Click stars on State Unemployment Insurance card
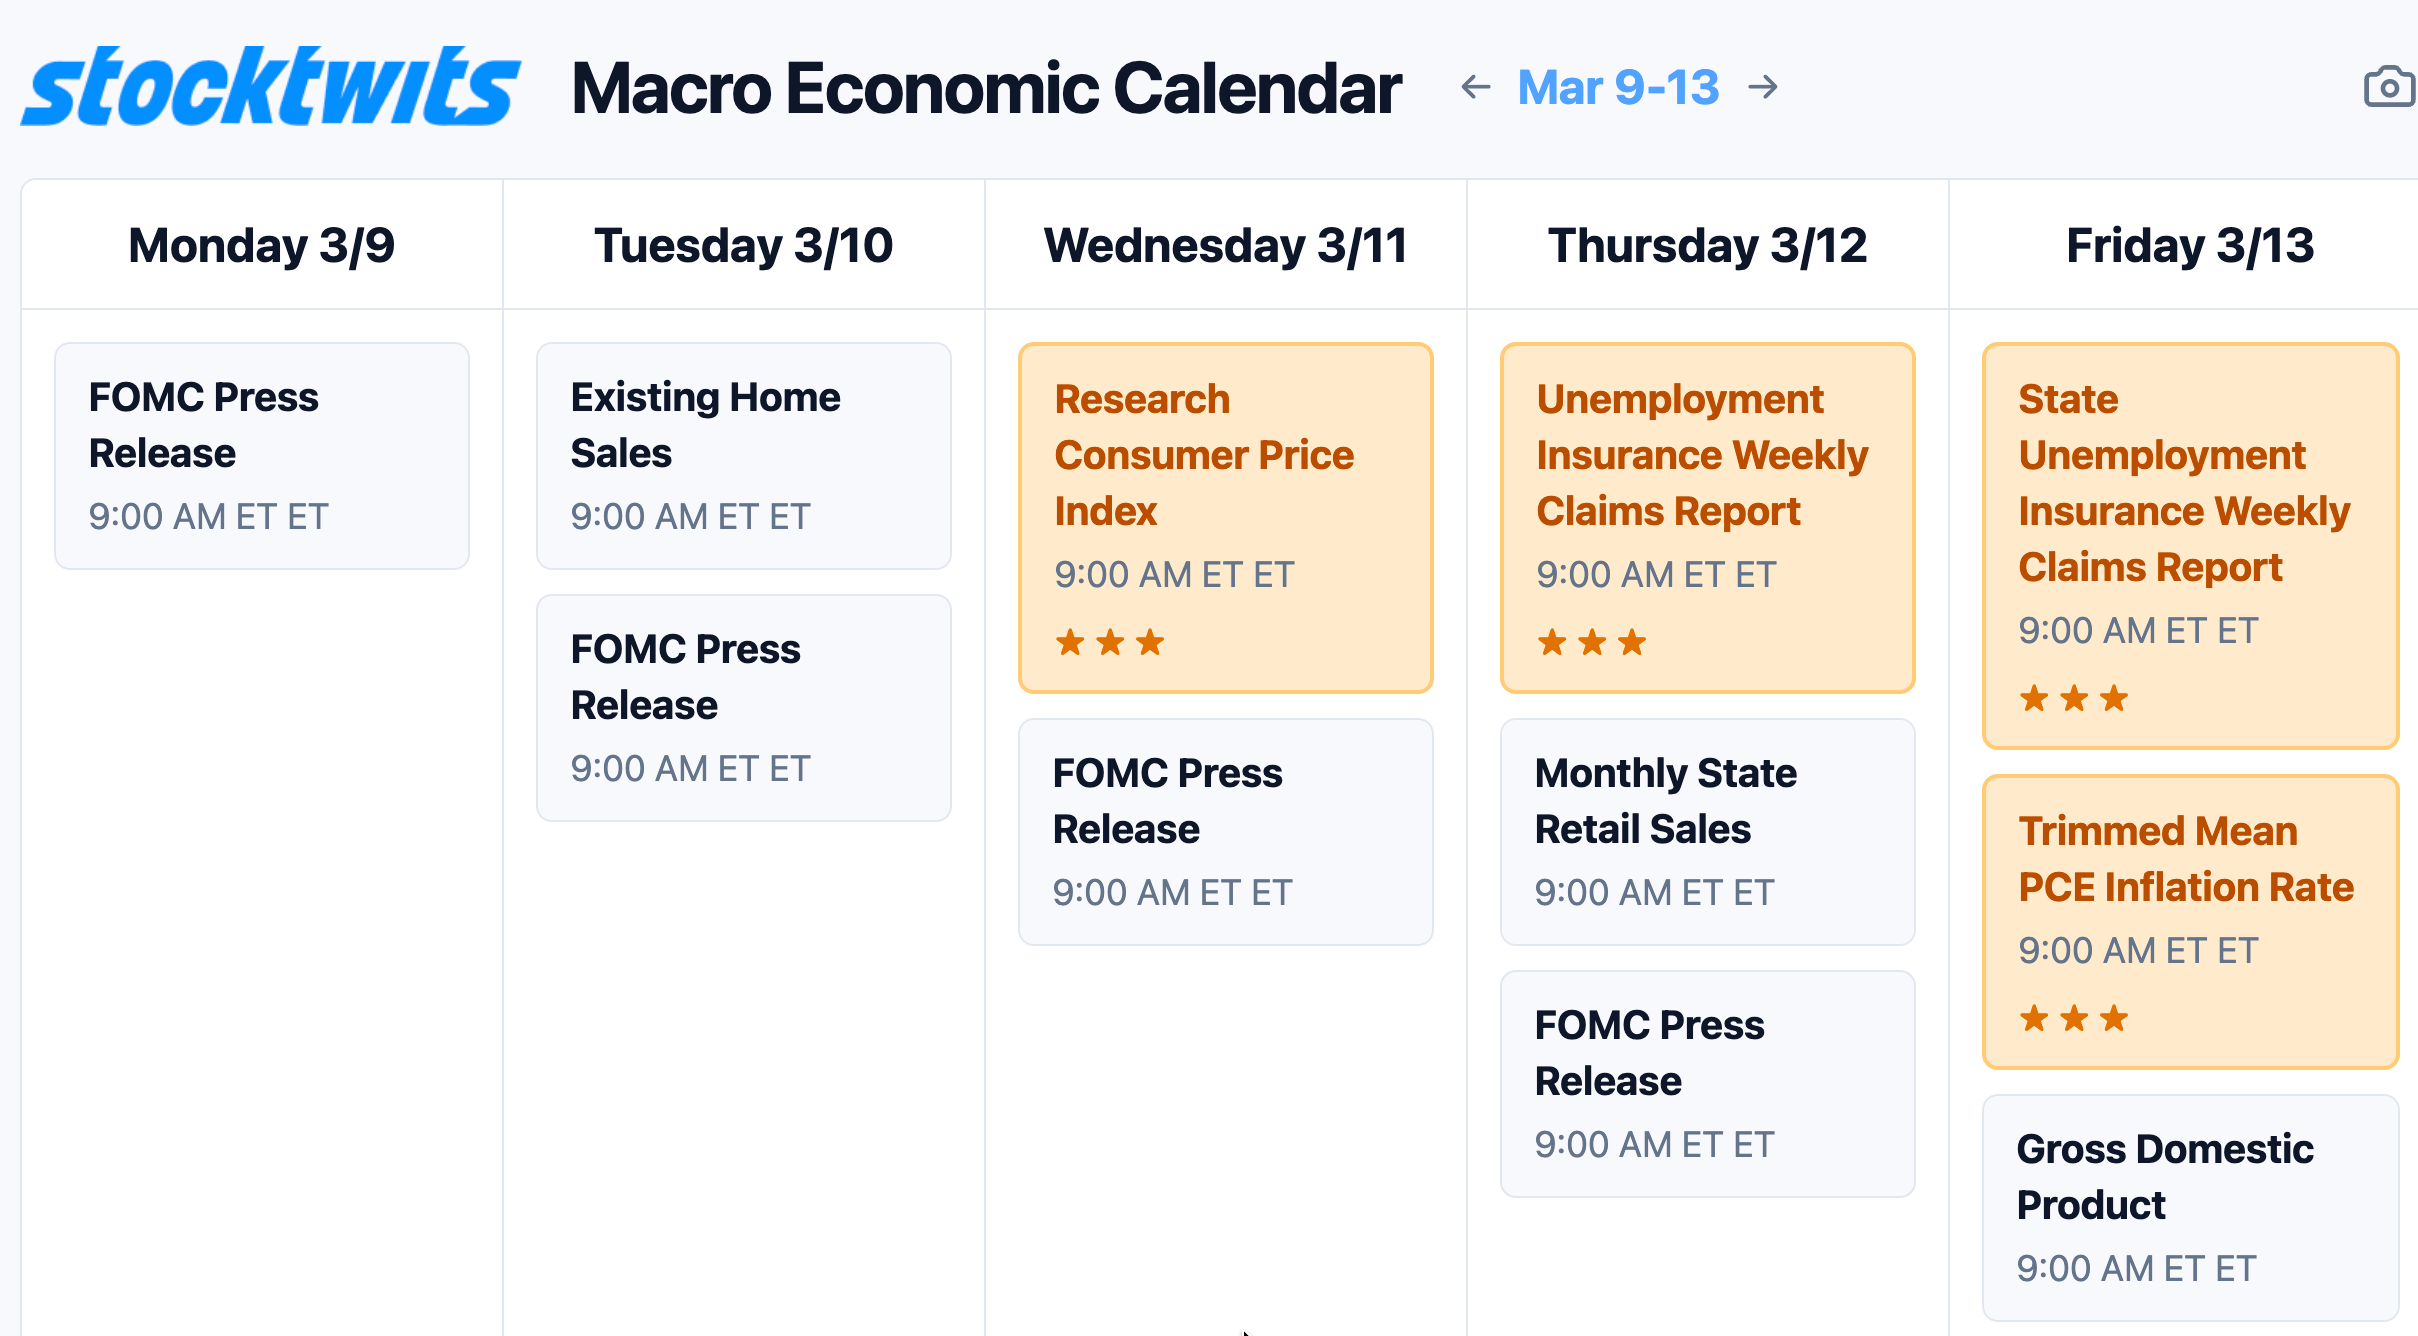Image resolution: width=2418 pixels, height=1336 pixels. (2074, 698)
